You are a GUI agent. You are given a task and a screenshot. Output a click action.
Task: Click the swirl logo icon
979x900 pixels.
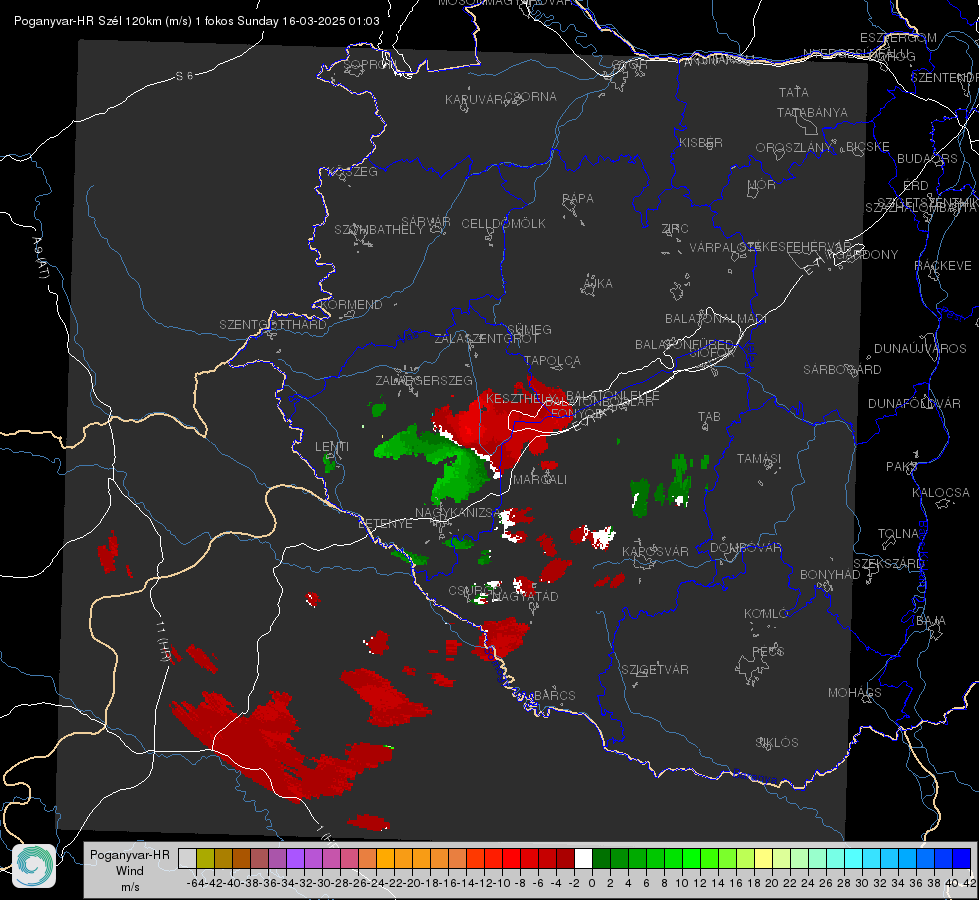(x=34, y=866)
